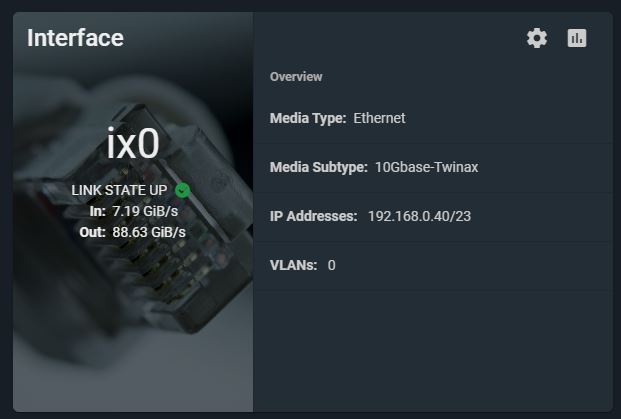The width and height of the screenshot is (621, 419).
Task: Select the Ethernet media type value
Action: point(380,118)
